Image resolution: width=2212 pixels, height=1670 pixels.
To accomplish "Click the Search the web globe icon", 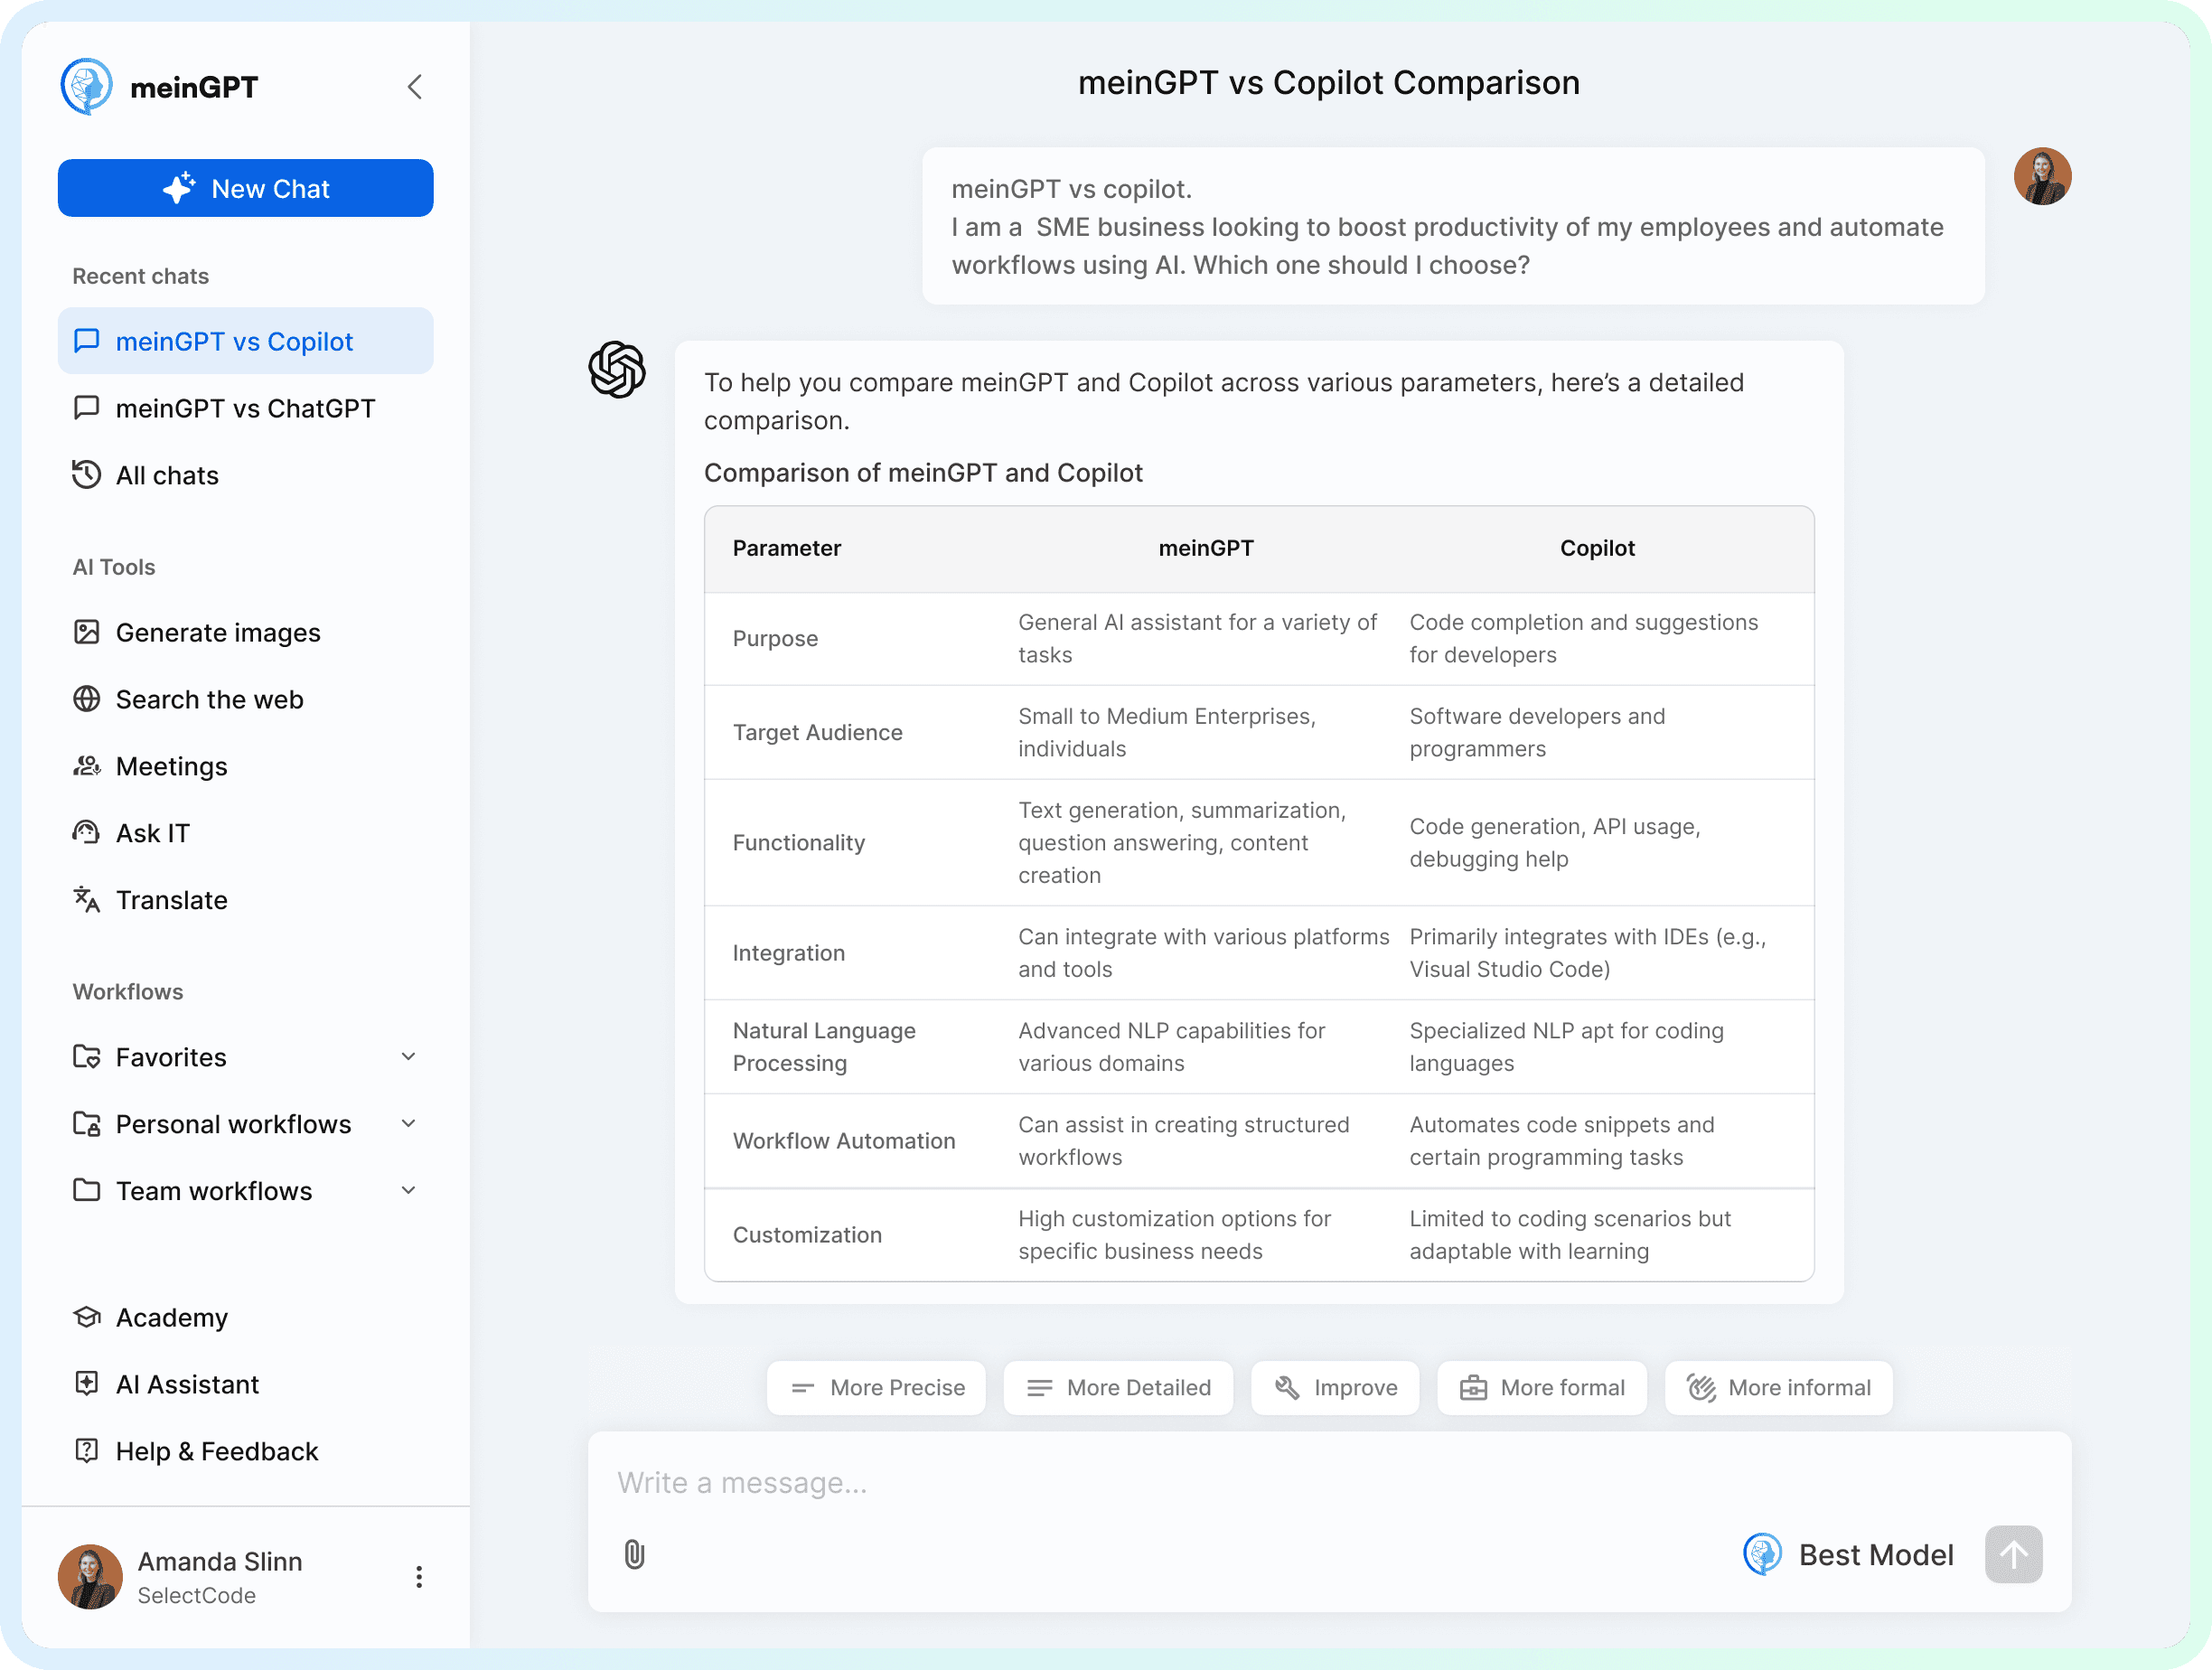I will pos(87,699).
